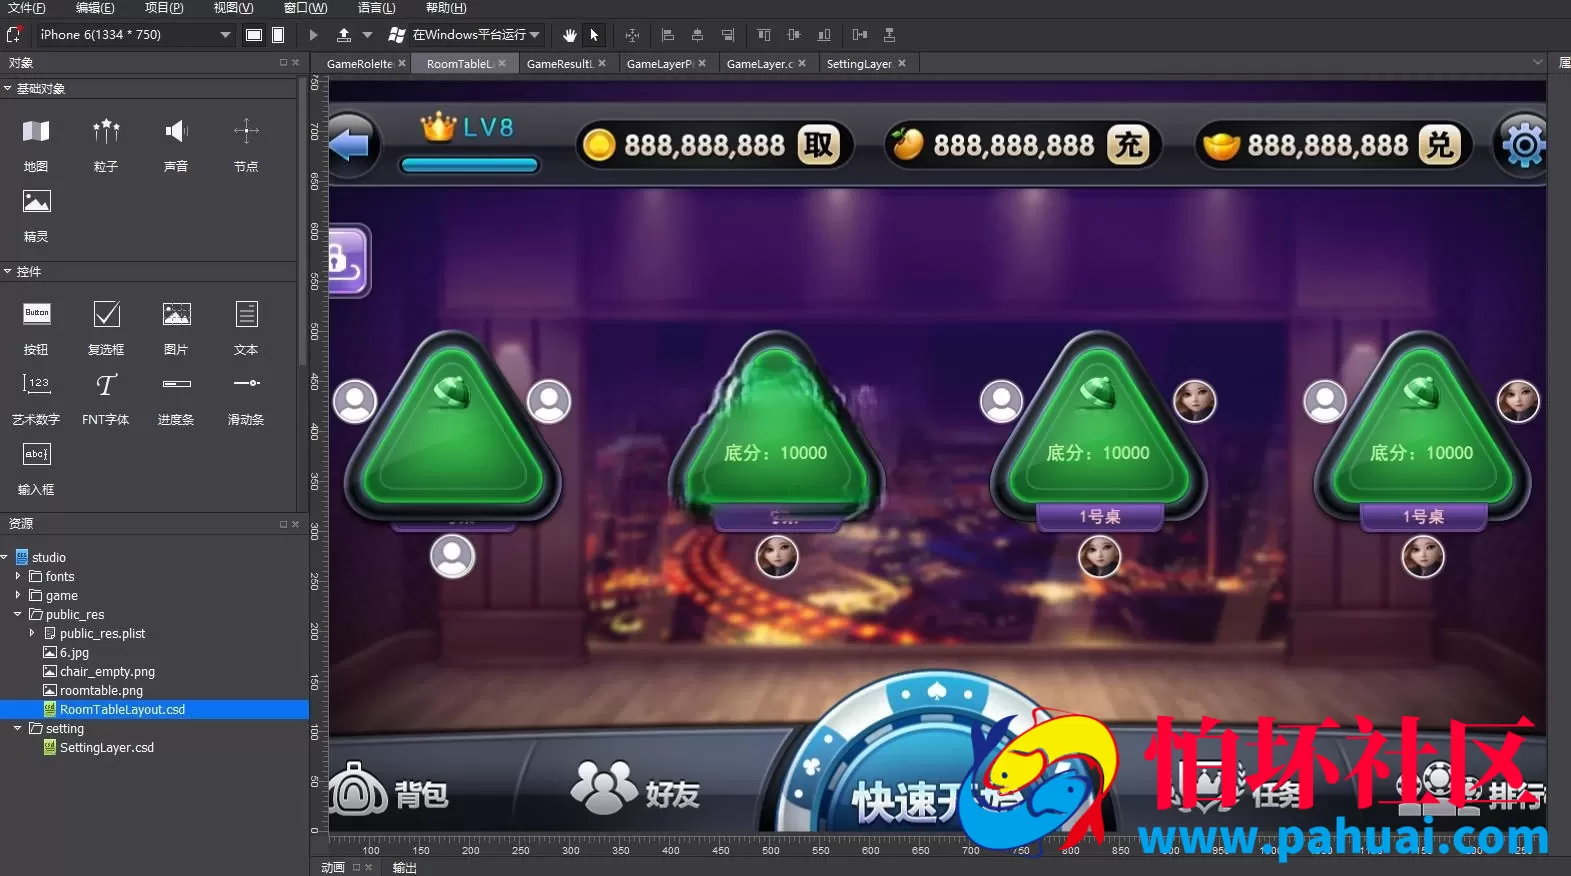Screen dimensions: 1571x876
Task: Click the distribute horizontally icon
Action: pyautogui.click(x=860, y=35)
